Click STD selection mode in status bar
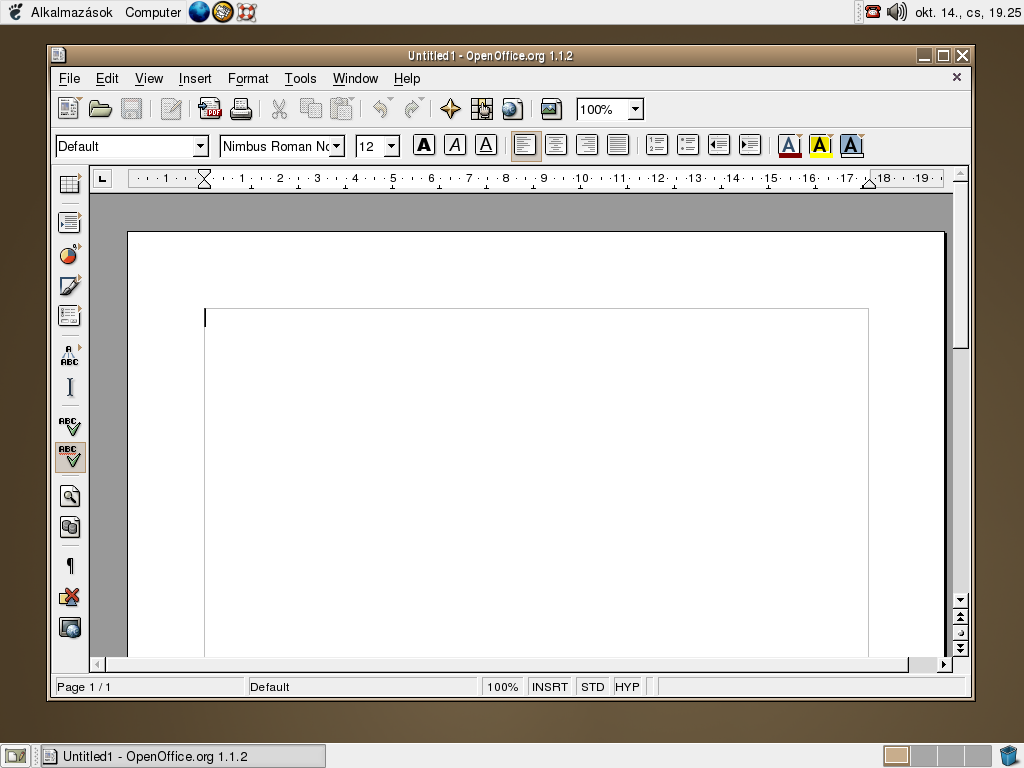 coord(592,687)
